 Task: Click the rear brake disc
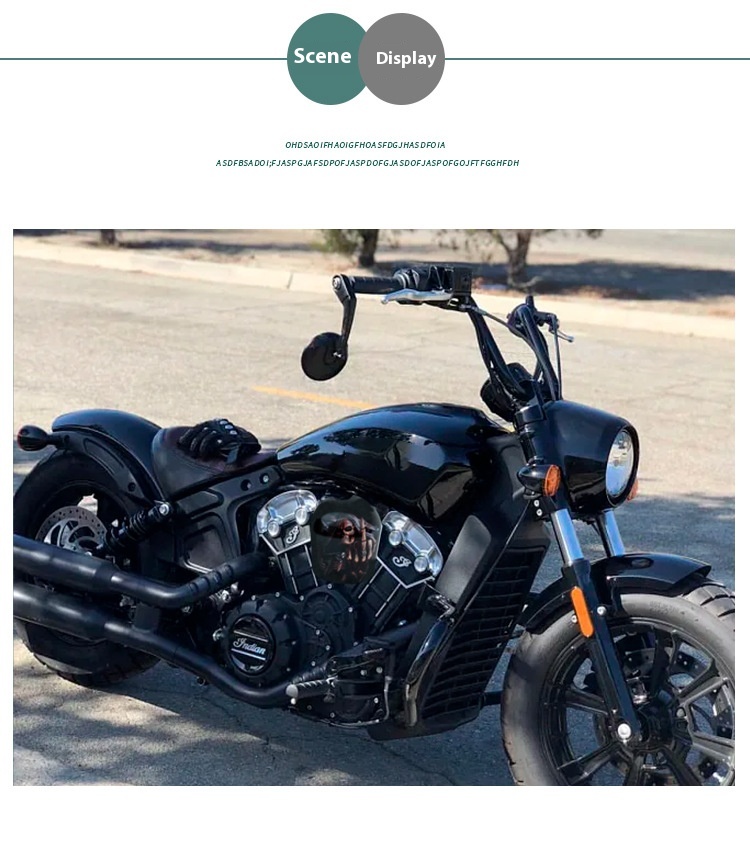point(73,530)
